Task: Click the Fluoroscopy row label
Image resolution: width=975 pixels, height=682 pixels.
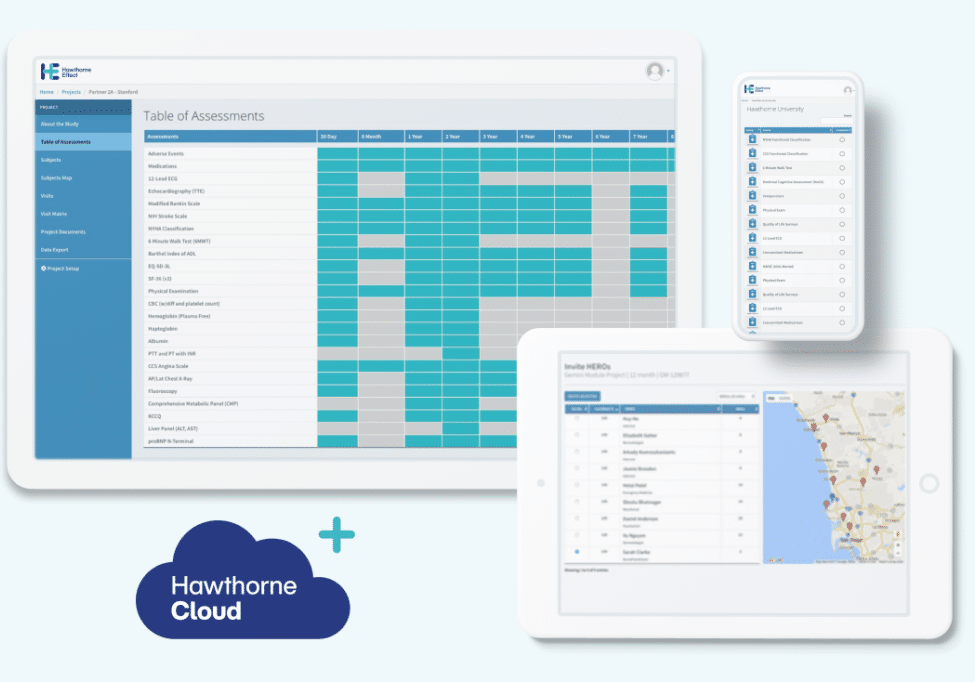Action: pos(163,391)
